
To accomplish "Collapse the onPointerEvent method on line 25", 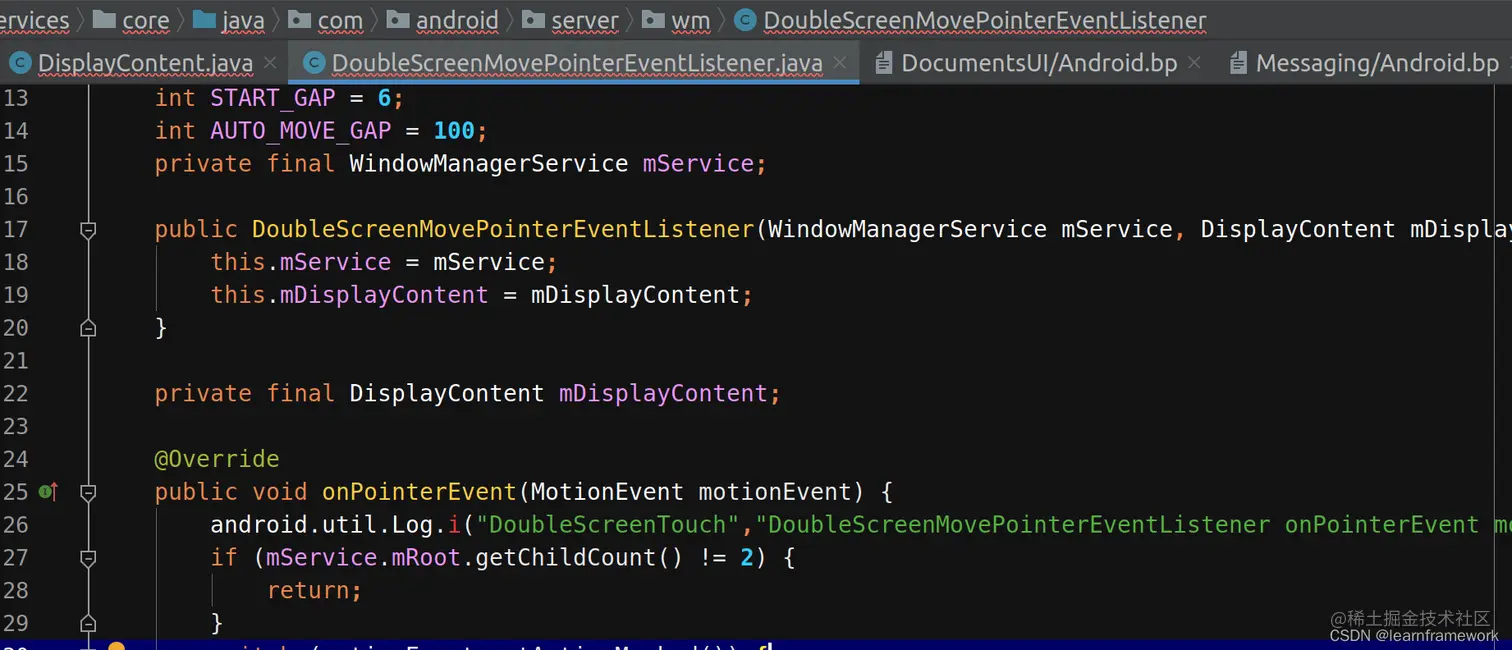I will coord(88,492).
